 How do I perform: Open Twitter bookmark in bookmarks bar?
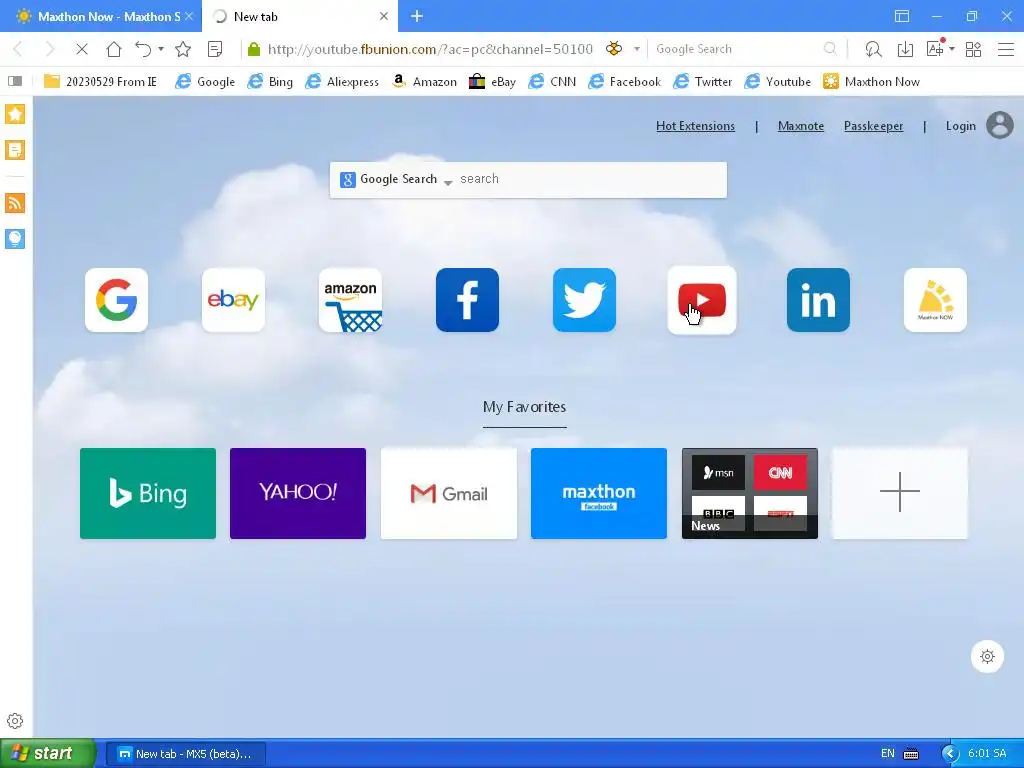pyautogui.click(x=703, y=81)
